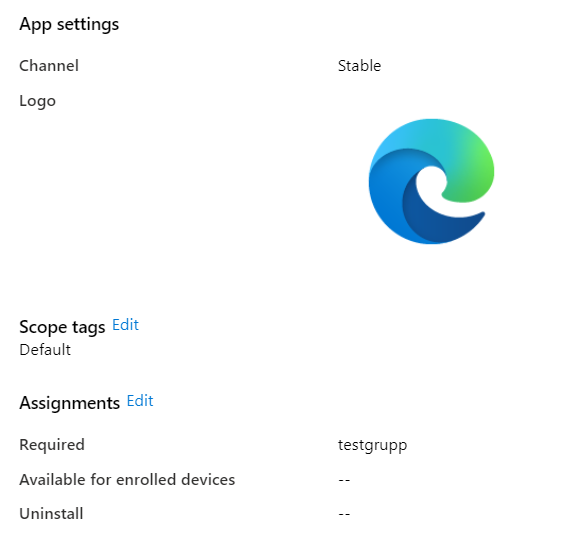This screenshot has height=556, width=563.
Task: Select the Stable channel value
Action: pos(359,66)
